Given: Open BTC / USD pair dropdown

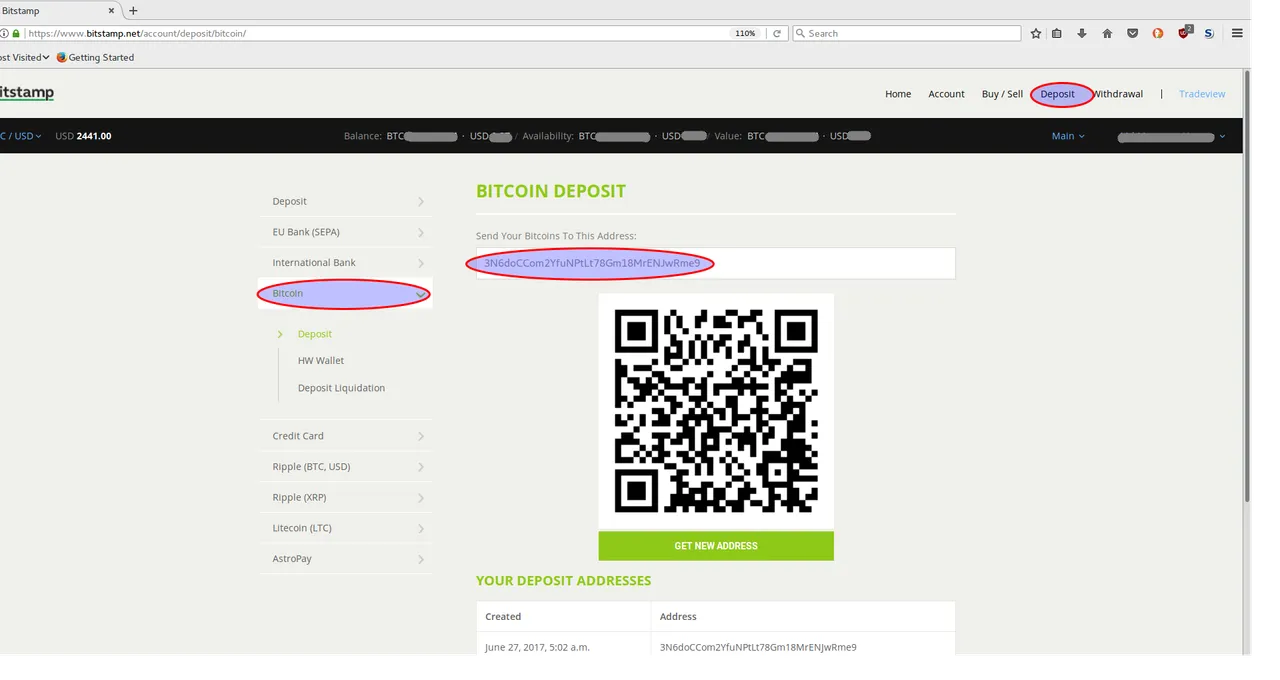Looking at the screenshot, I should (x=20, y=136).
